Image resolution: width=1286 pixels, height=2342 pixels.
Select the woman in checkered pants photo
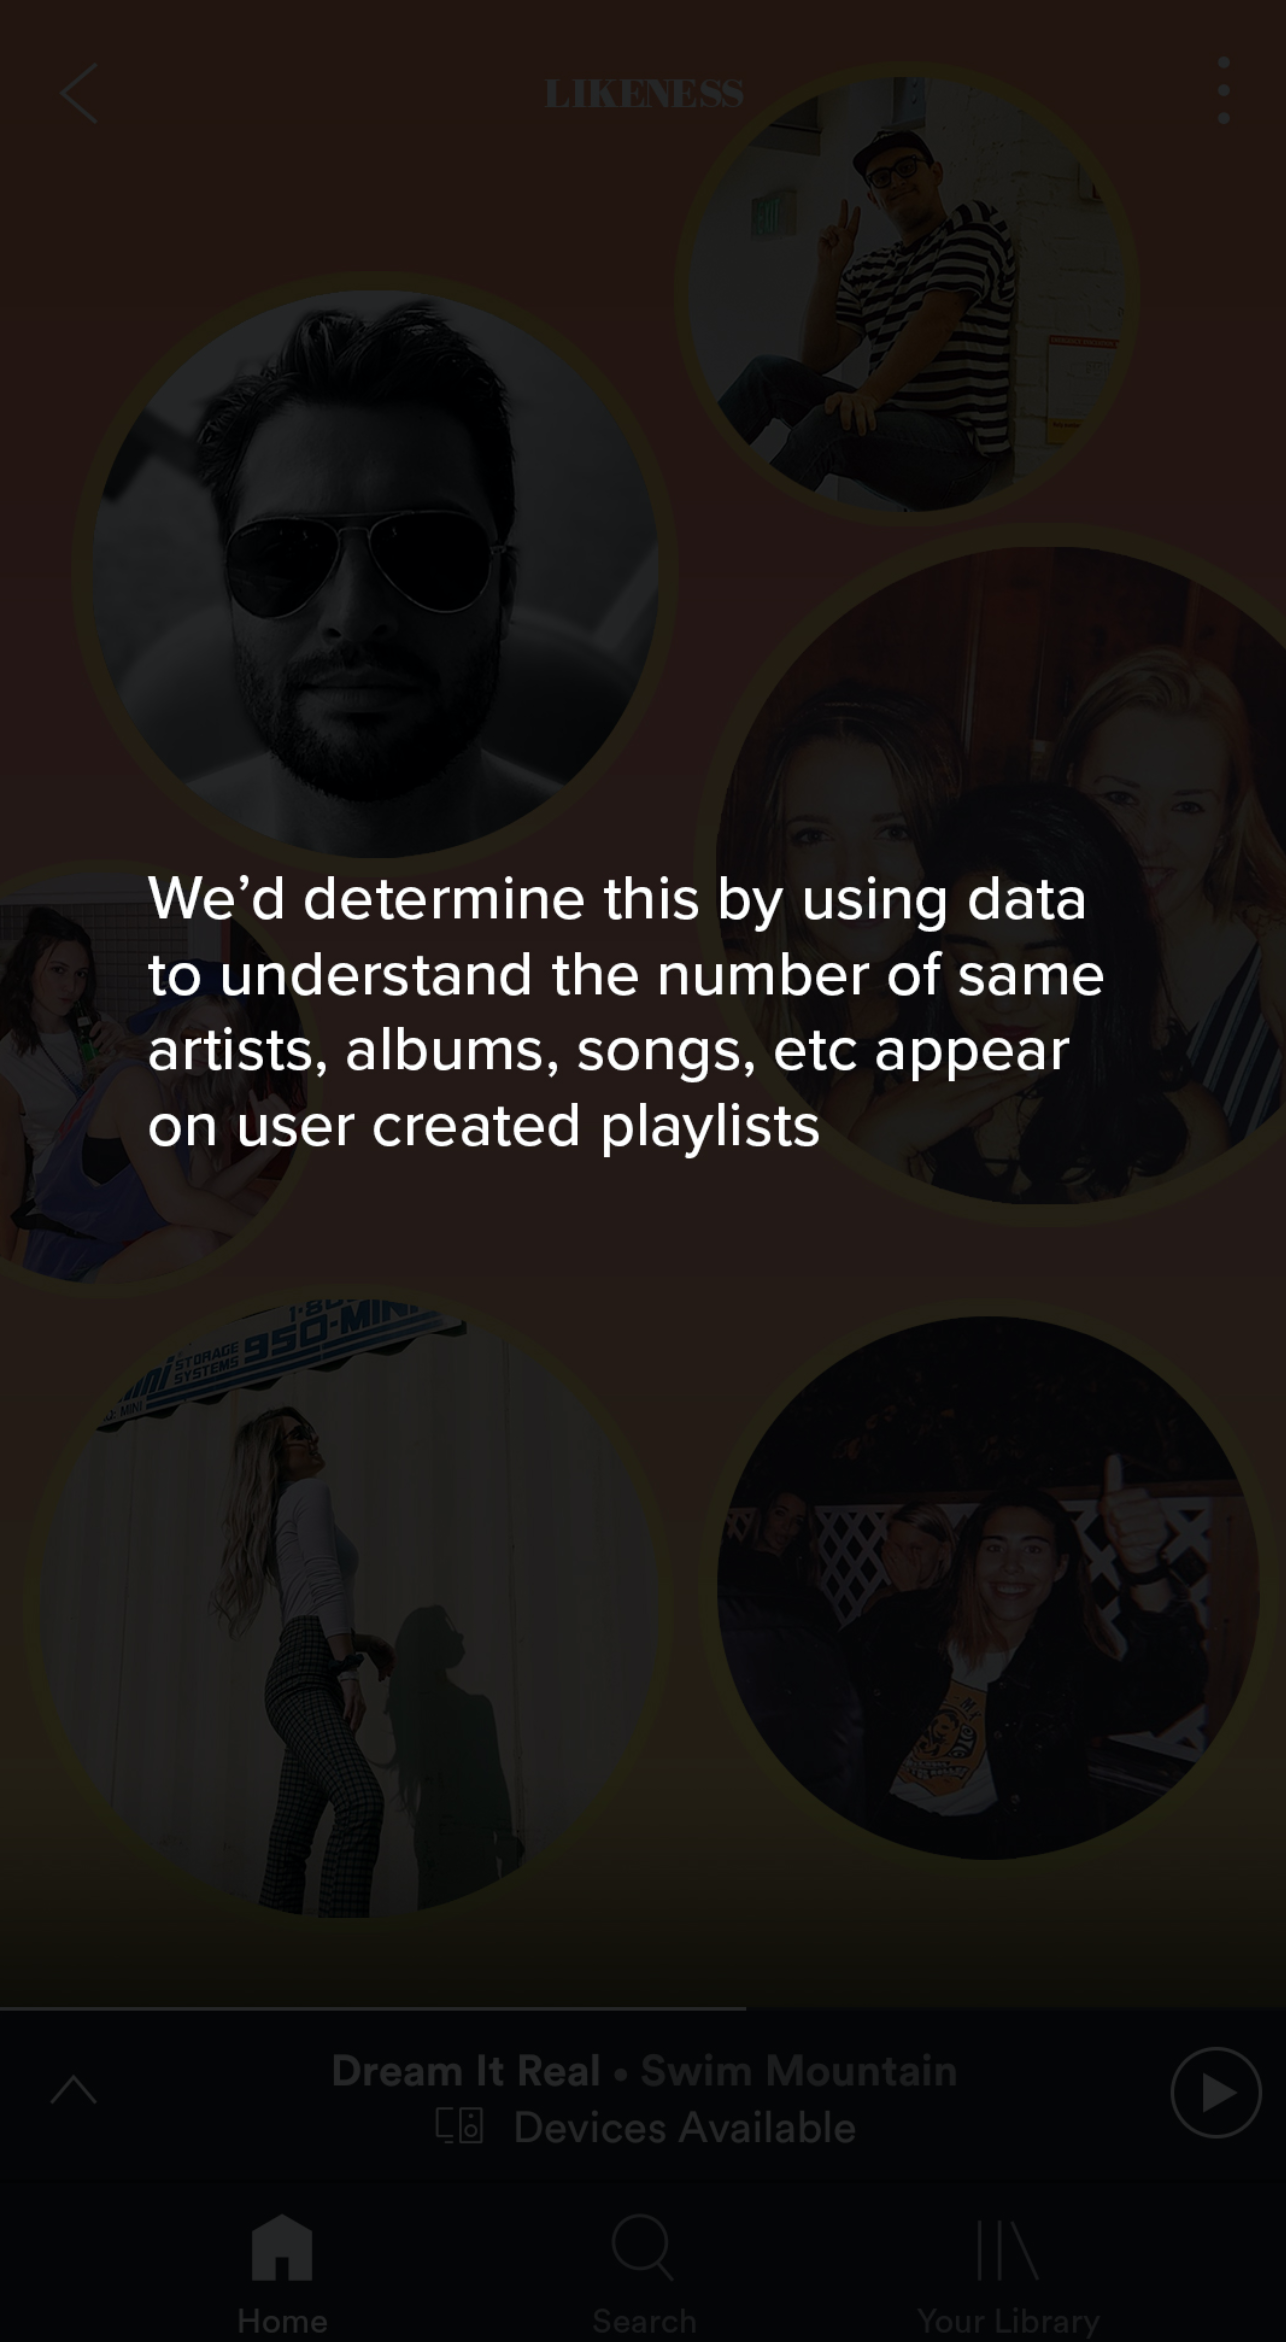point(346,1610)
